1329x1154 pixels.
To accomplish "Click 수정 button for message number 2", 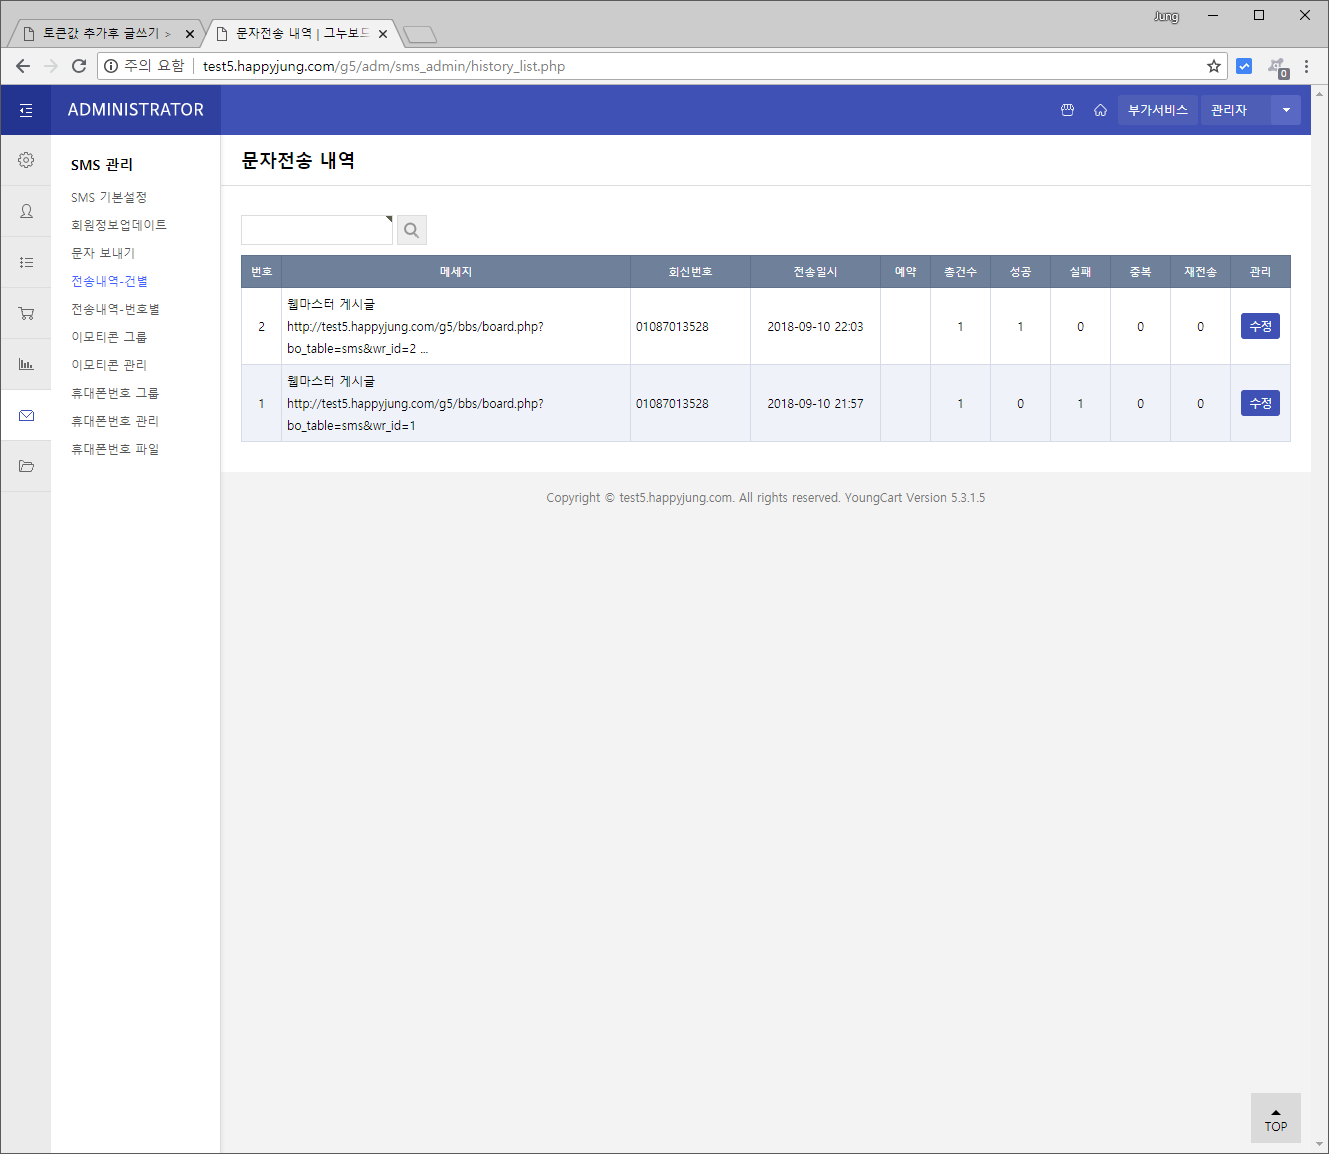I will click(1259, 326).
